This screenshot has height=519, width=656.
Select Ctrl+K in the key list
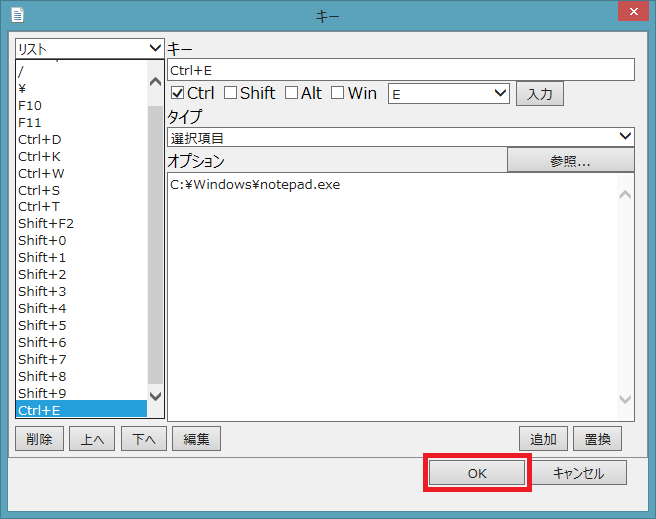click(x=40, y=156)
